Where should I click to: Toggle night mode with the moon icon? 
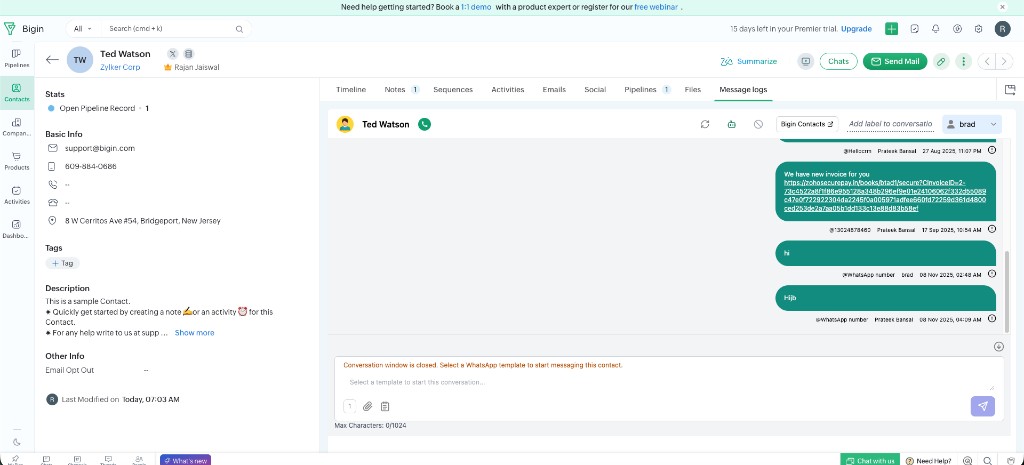click(x=17, y=442)
